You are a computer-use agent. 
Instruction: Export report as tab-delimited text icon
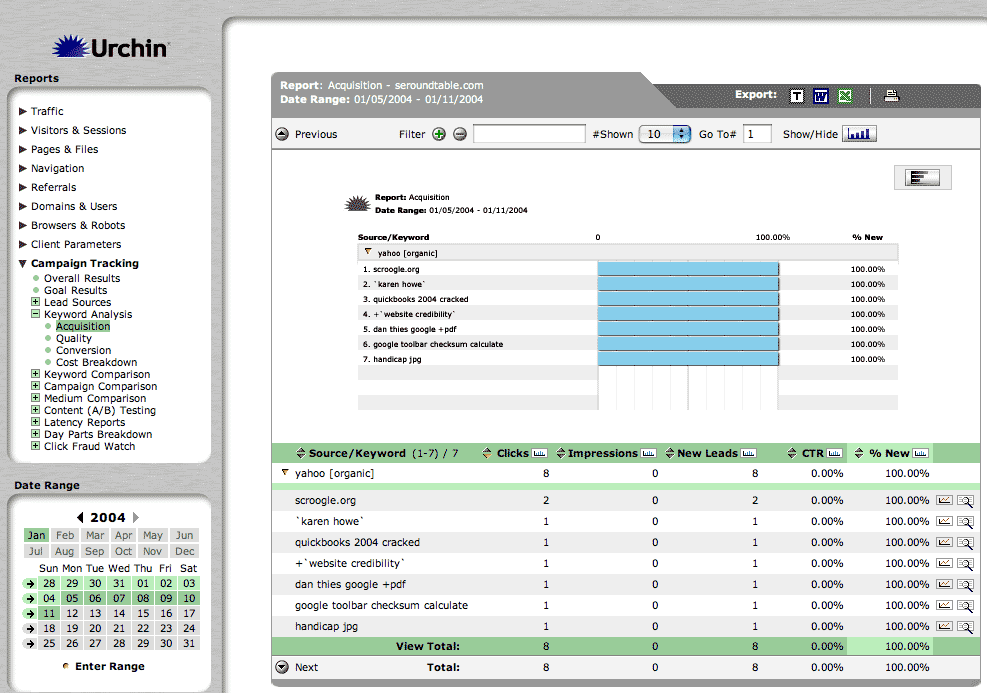pyautogui.click(x=797, y=96)
